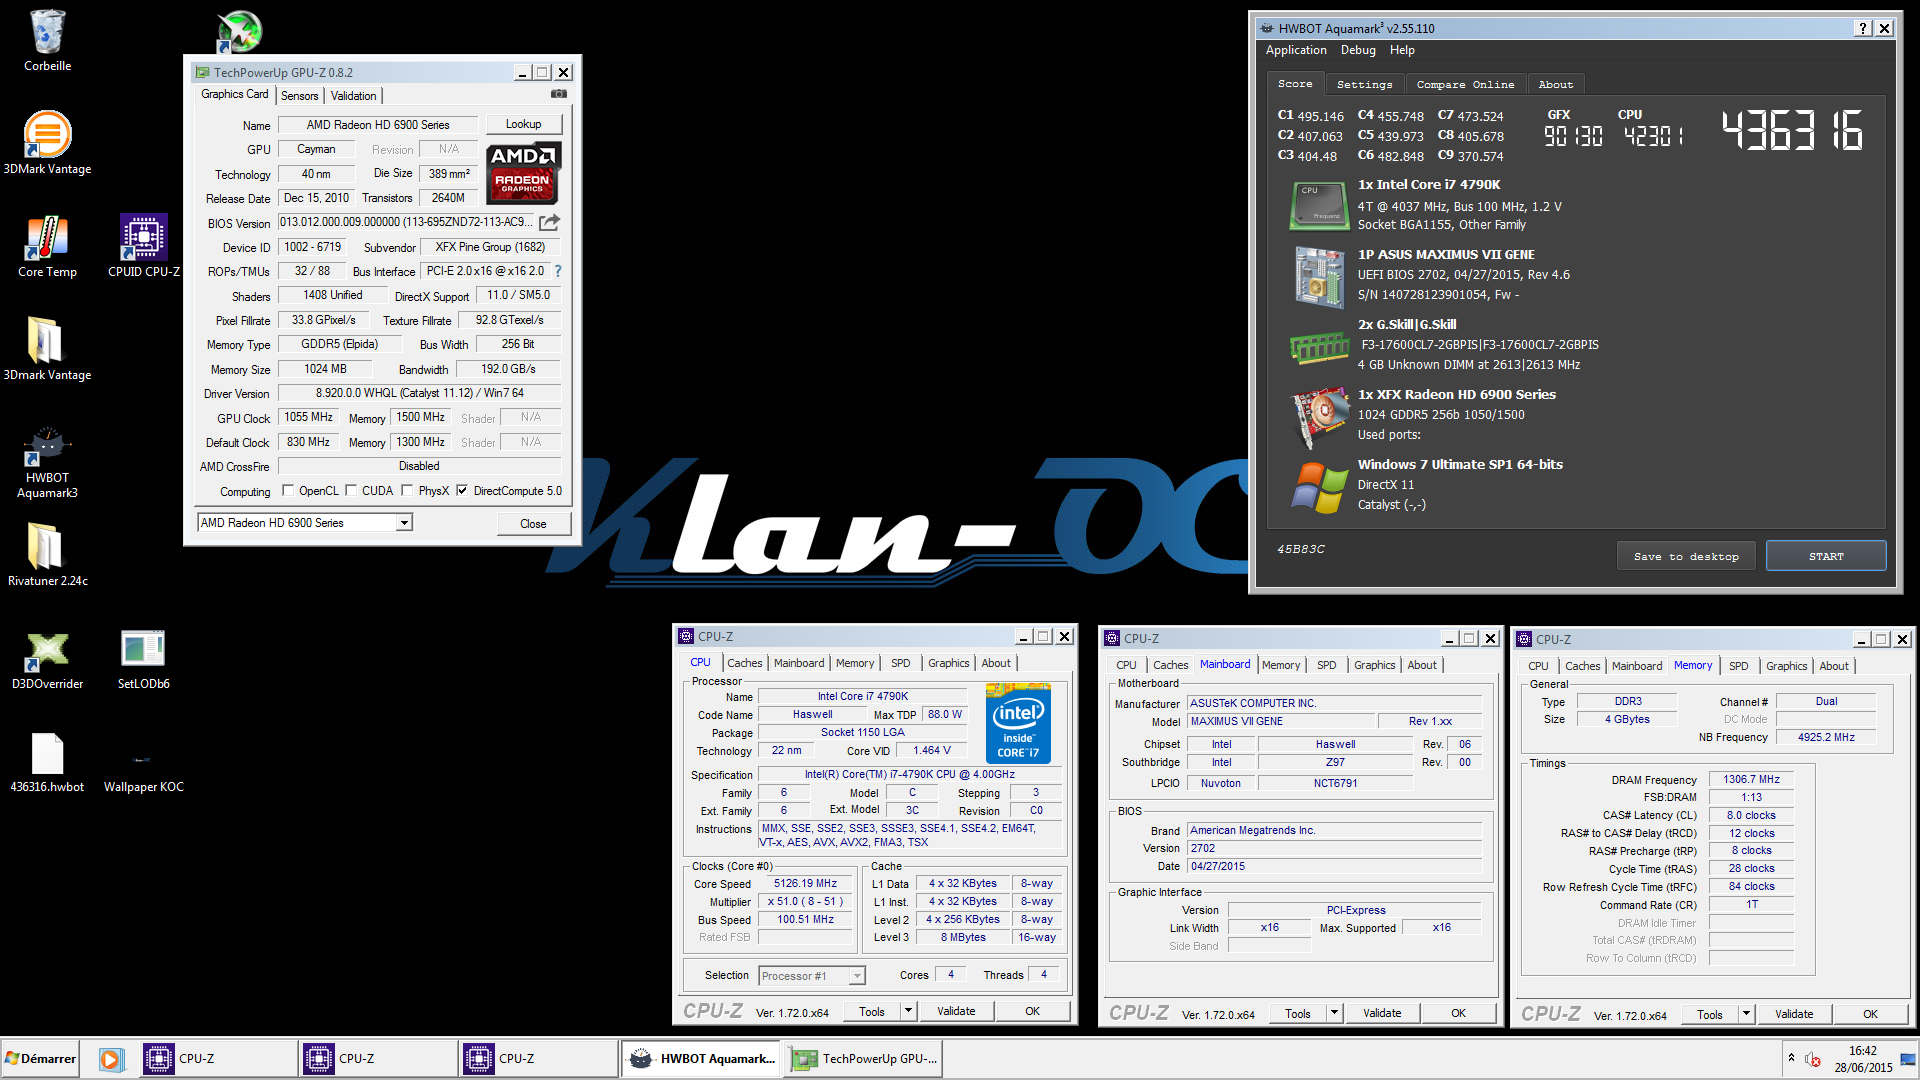Click the green shortcut icon at top of desktop
1920x1080 pixels.
coord(240,32)
